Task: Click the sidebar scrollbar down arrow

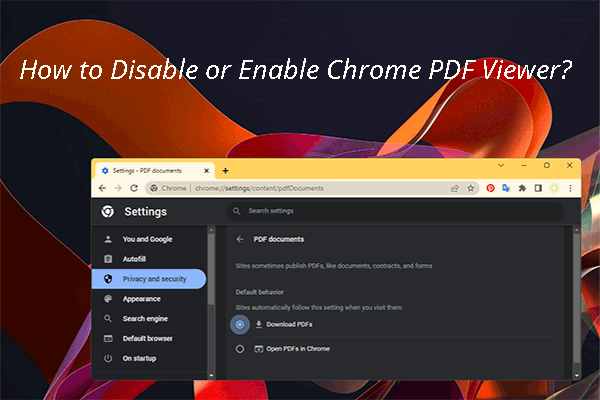Action: pos(211,376)
